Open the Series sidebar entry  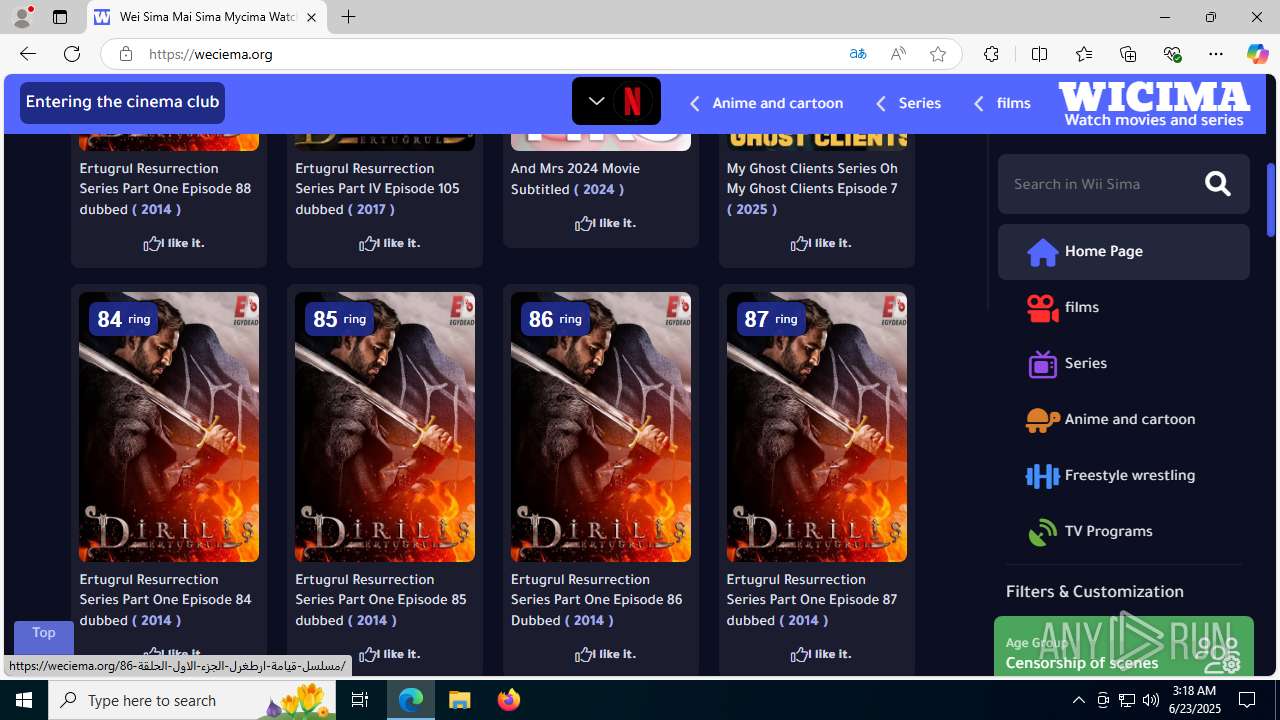(x=1123, y=363)
